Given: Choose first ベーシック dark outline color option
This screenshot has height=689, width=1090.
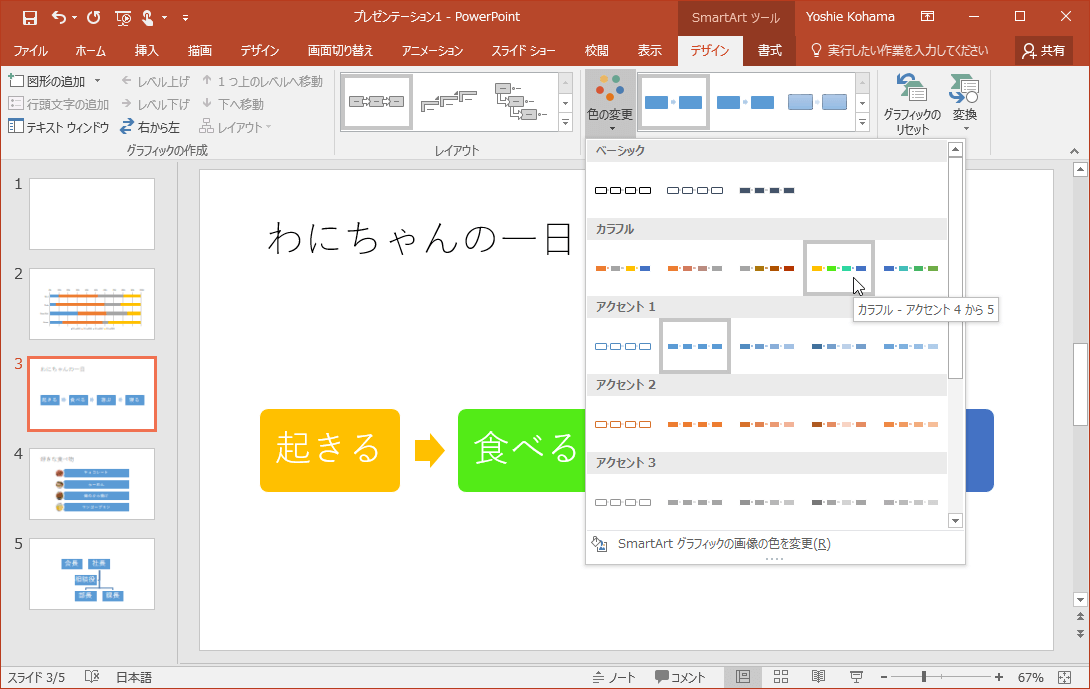Looking at the screenshot, I should tap(623, 191).
